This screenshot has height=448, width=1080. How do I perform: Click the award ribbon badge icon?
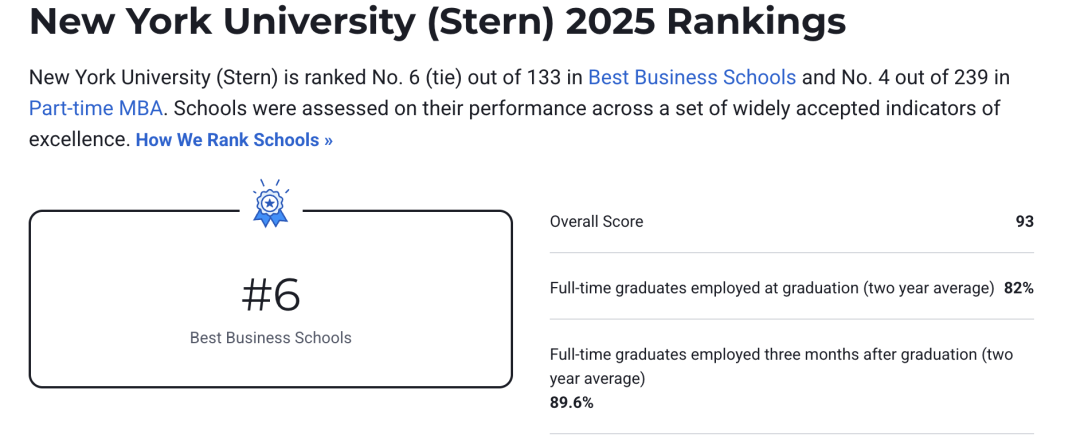270,203
